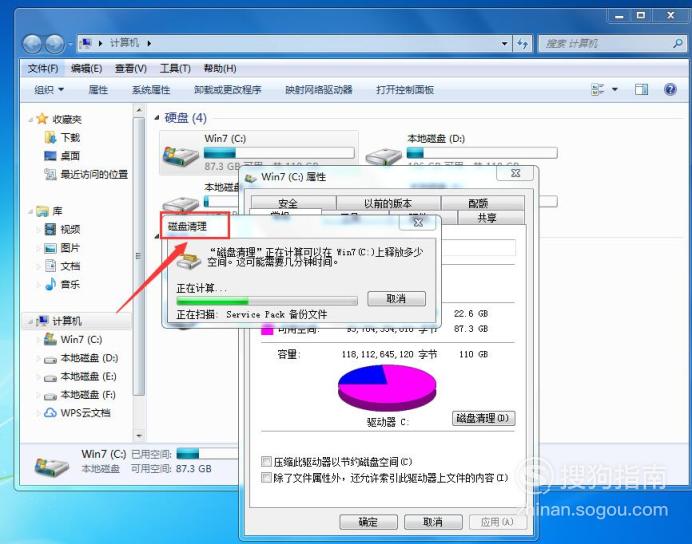Switch to the 安全 tab
This screenshot has width=692, height=544.
(288, 203)
